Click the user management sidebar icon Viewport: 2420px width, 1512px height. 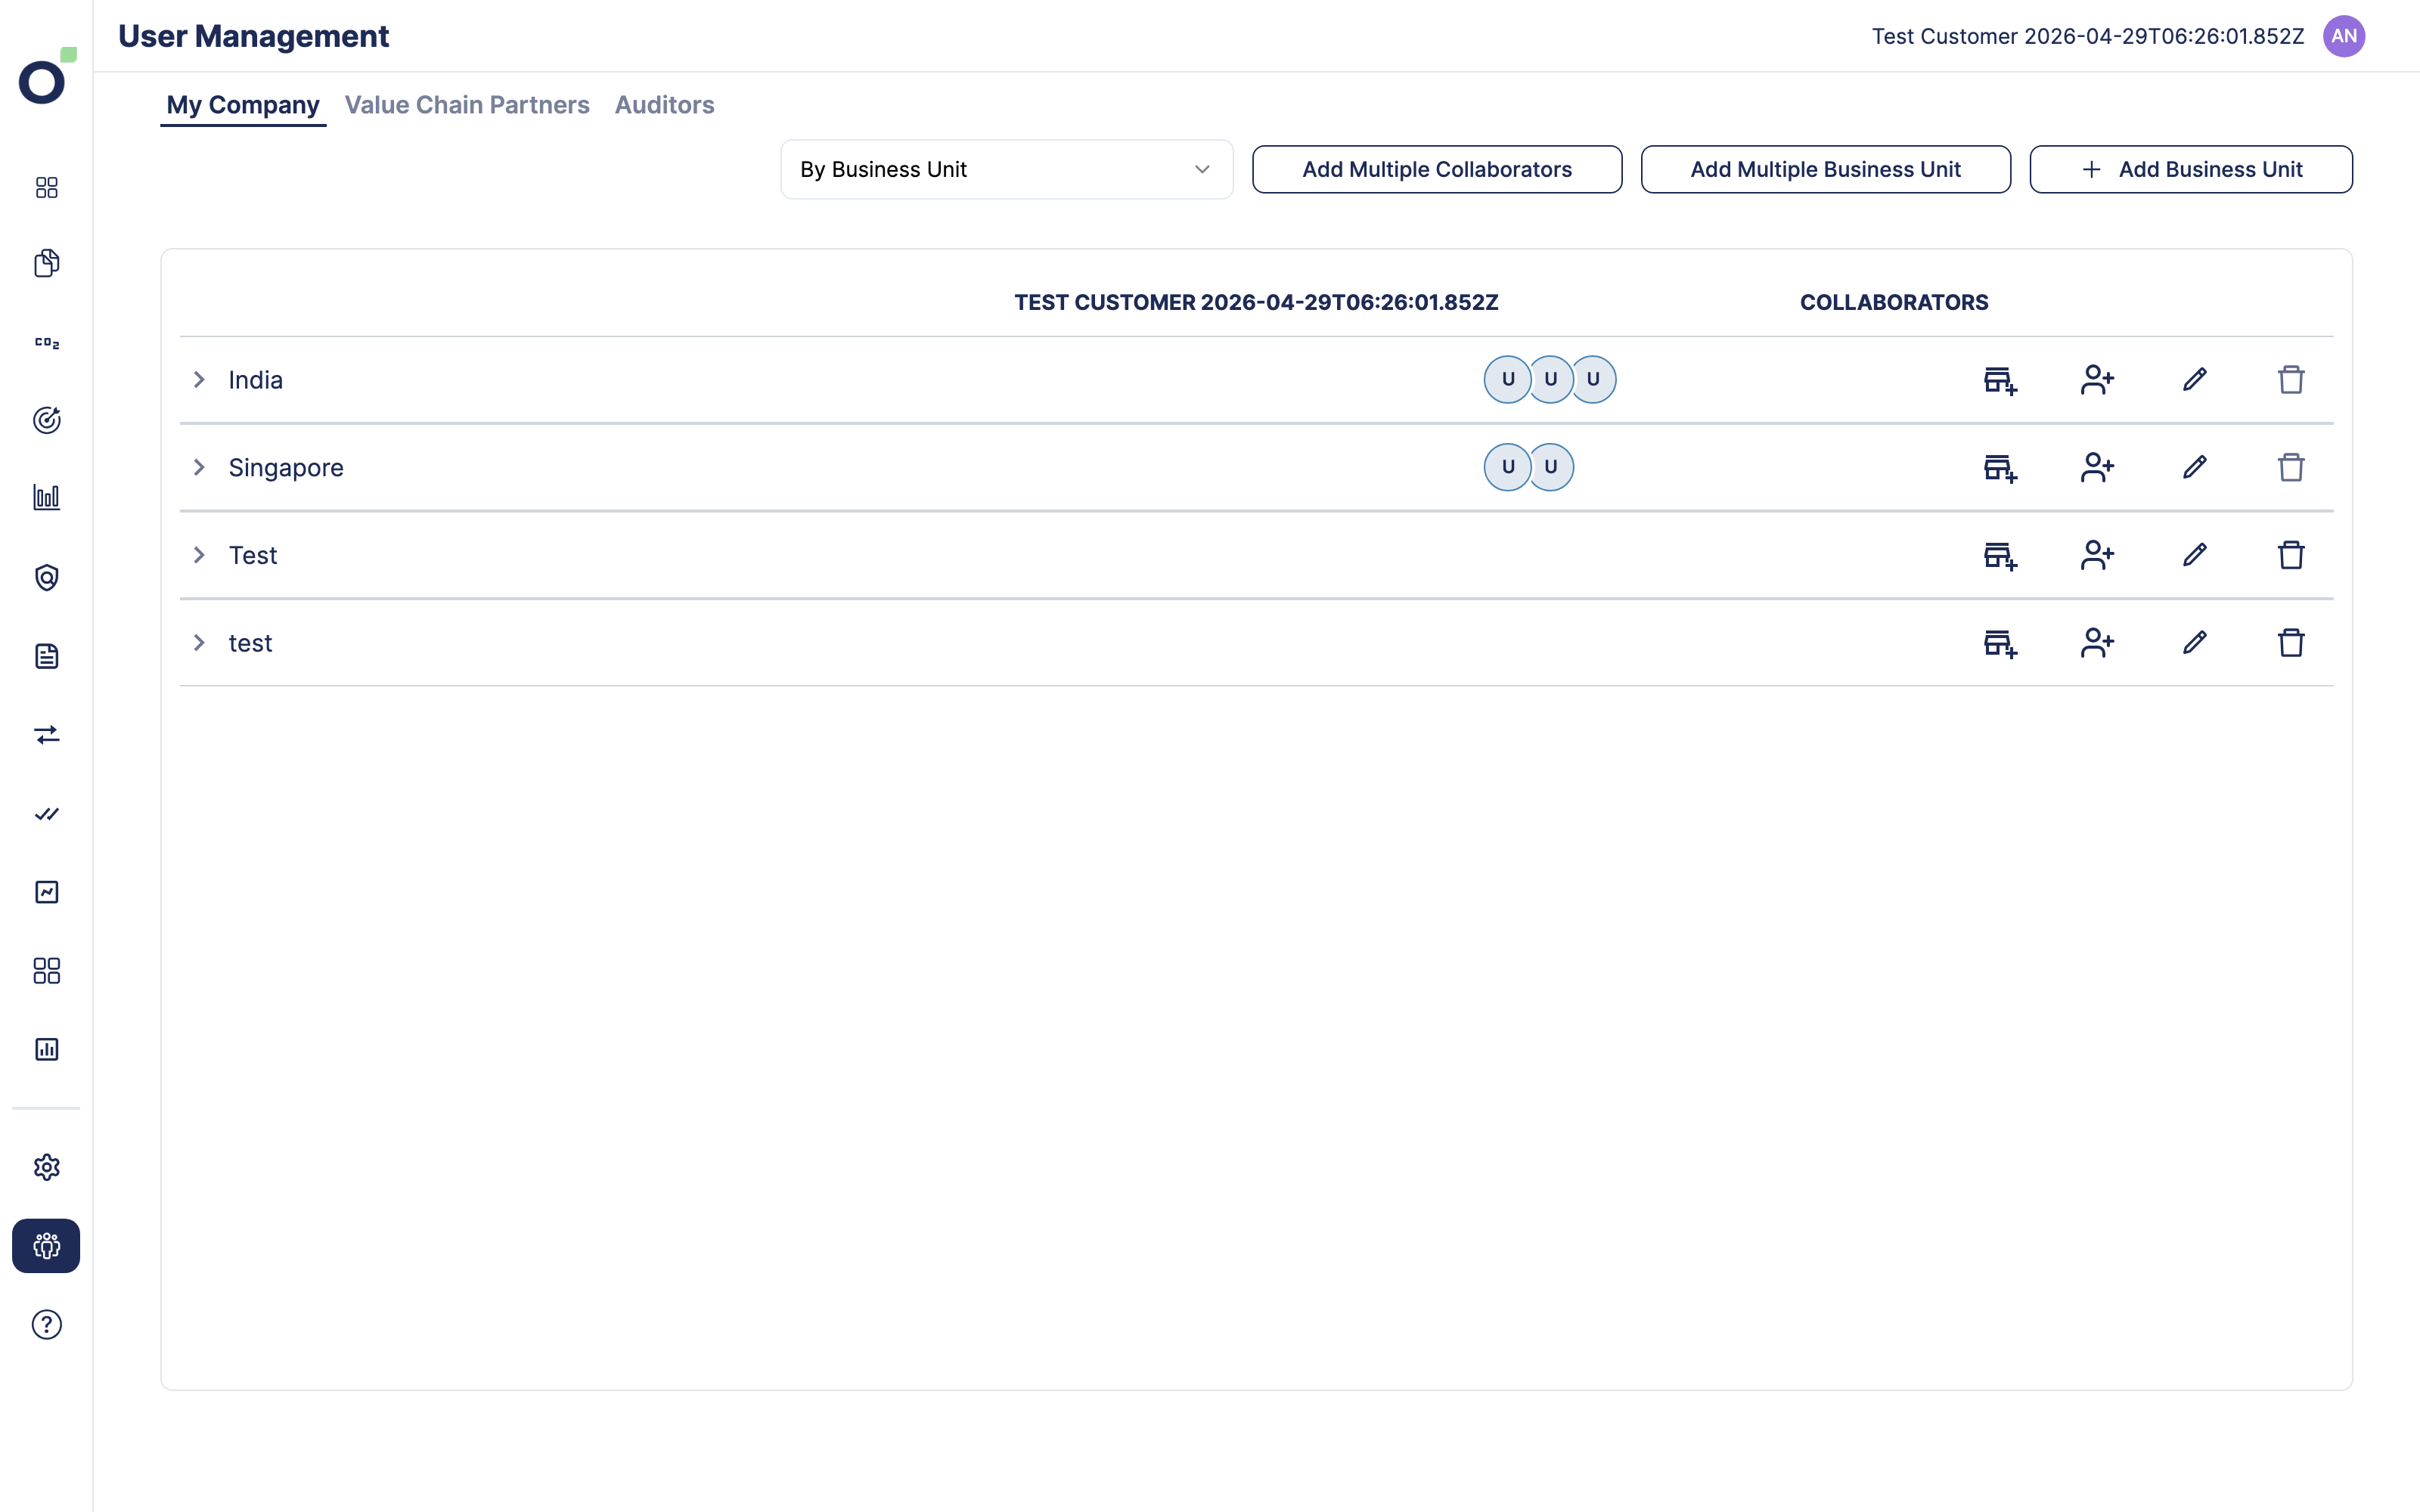click(46, 1246)
